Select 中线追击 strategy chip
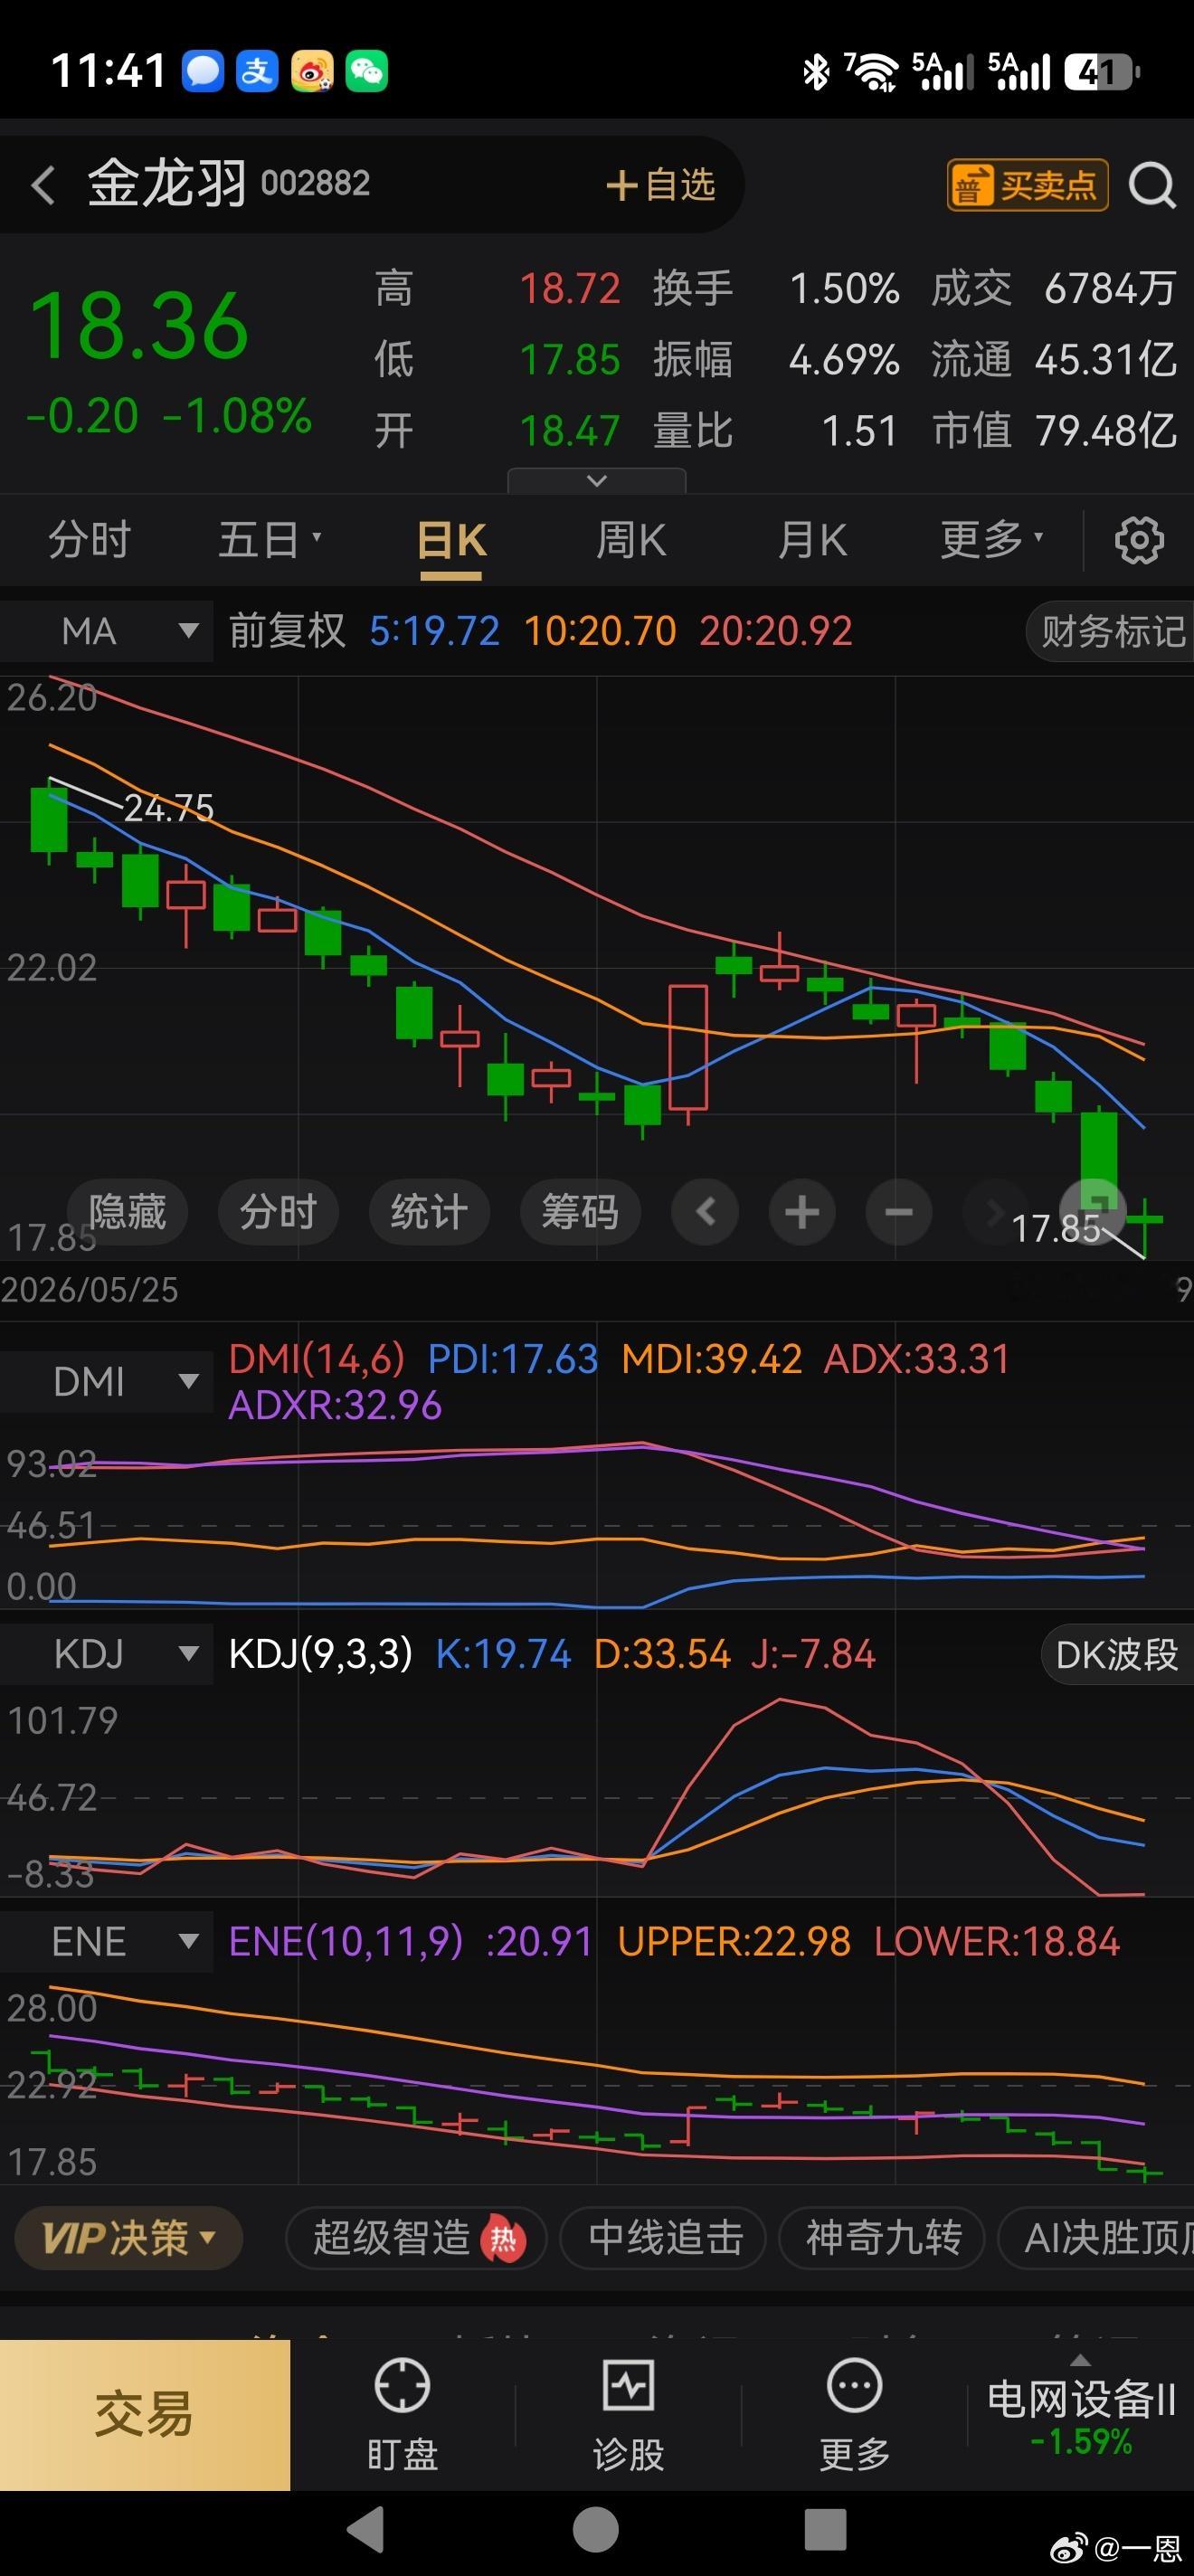The height and width of the screenshot is (2576, 1194). pos(664,2238)
